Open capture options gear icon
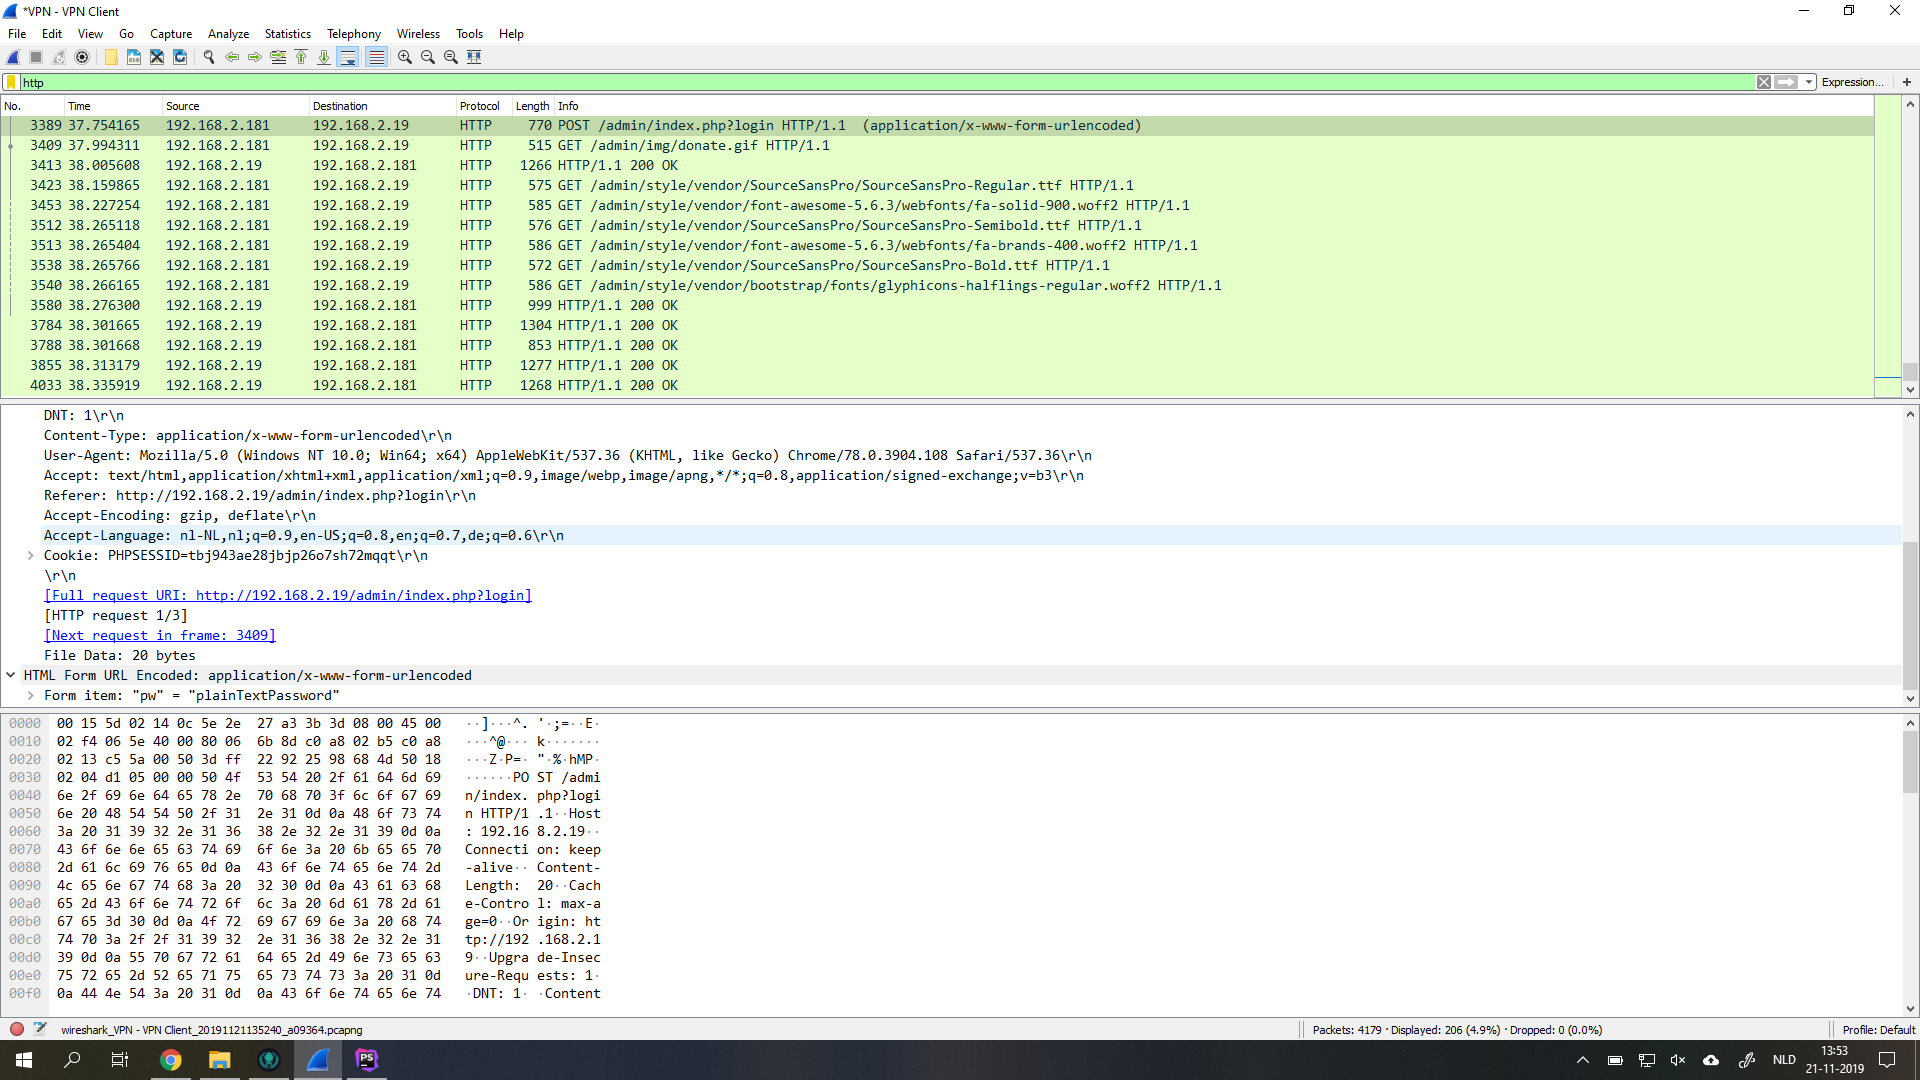This screenshot has height=1080, width=1920. [x=82, y=57]
